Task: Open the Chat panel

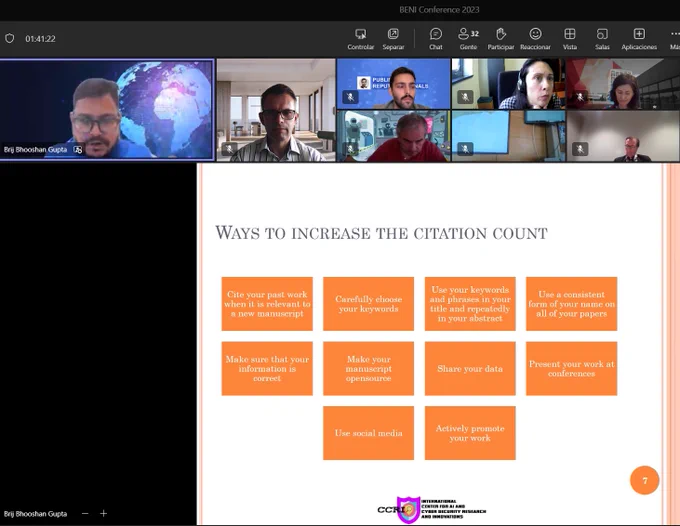Action: [x=435, y=39]
